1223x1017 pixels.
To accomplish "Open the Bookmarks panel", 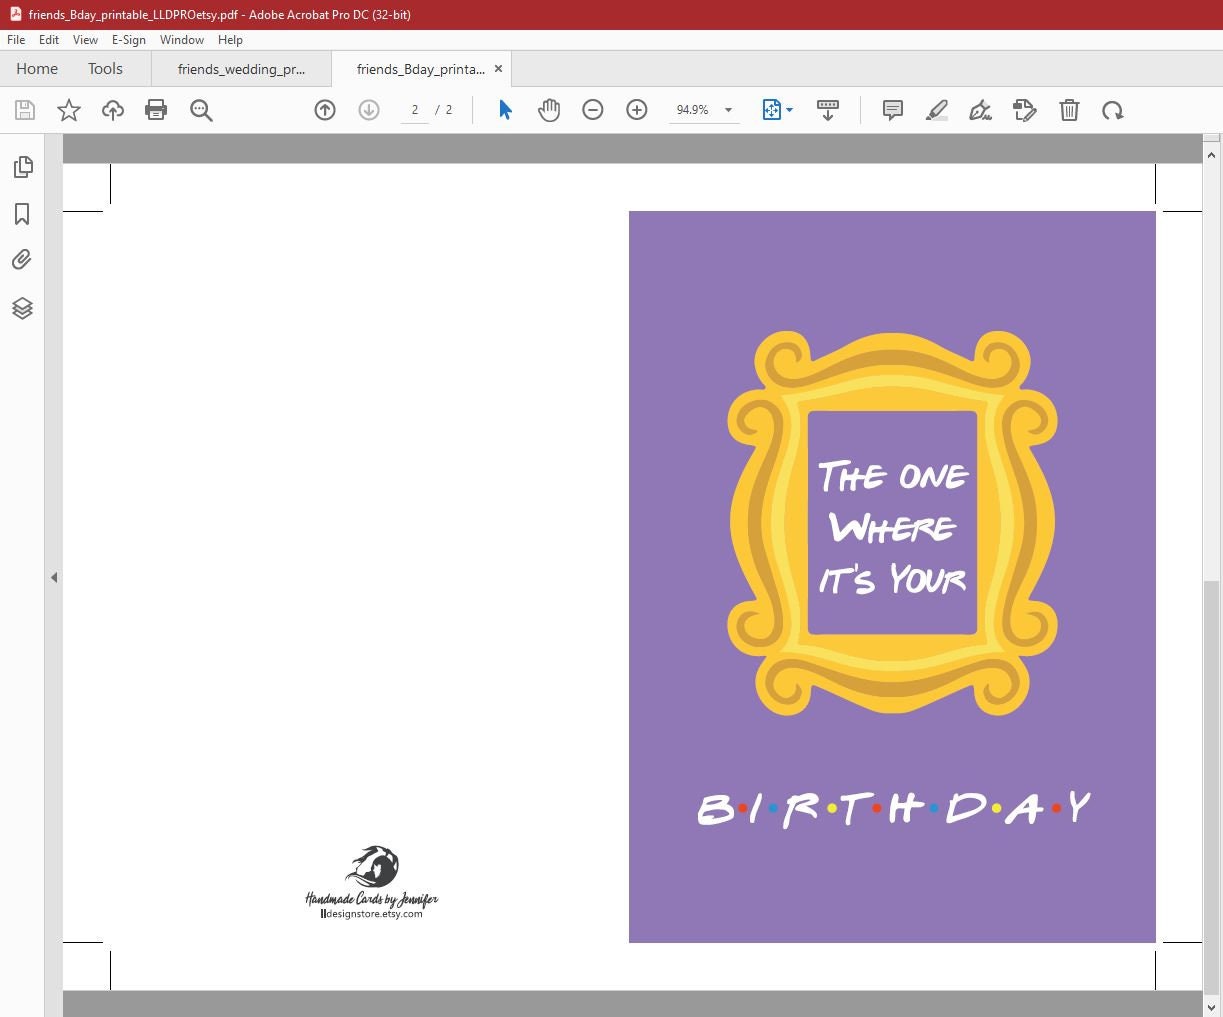I will (22, 214).
